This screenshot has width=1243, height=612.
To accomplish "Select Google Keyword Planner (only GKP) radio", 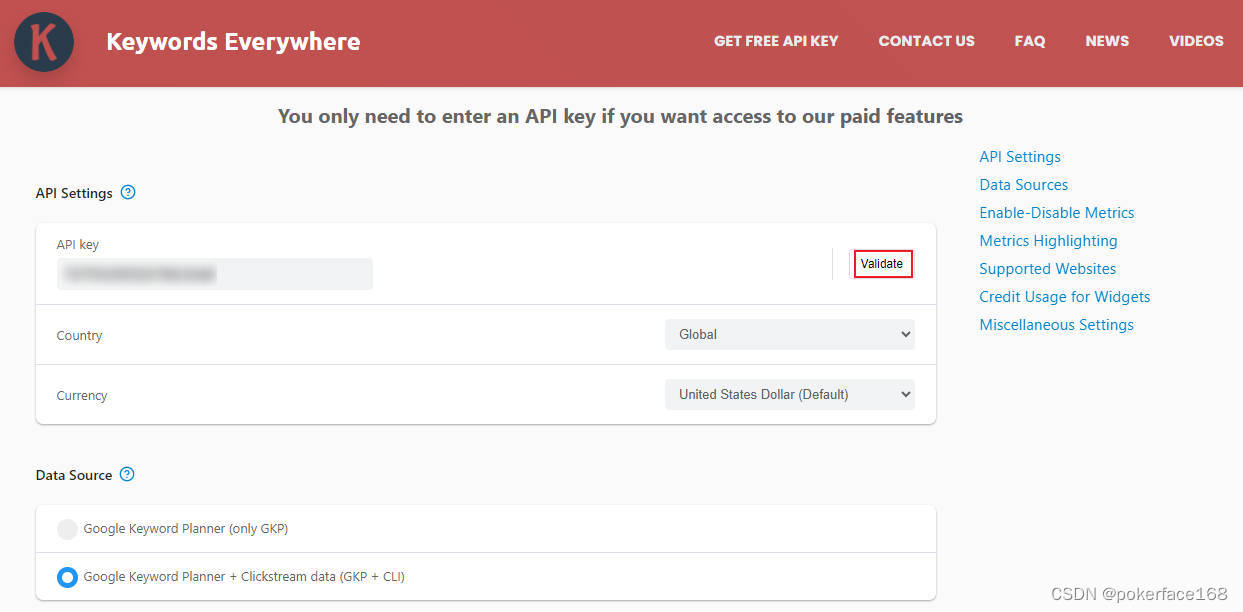I will pyautogui.click(x=67, y=529).
